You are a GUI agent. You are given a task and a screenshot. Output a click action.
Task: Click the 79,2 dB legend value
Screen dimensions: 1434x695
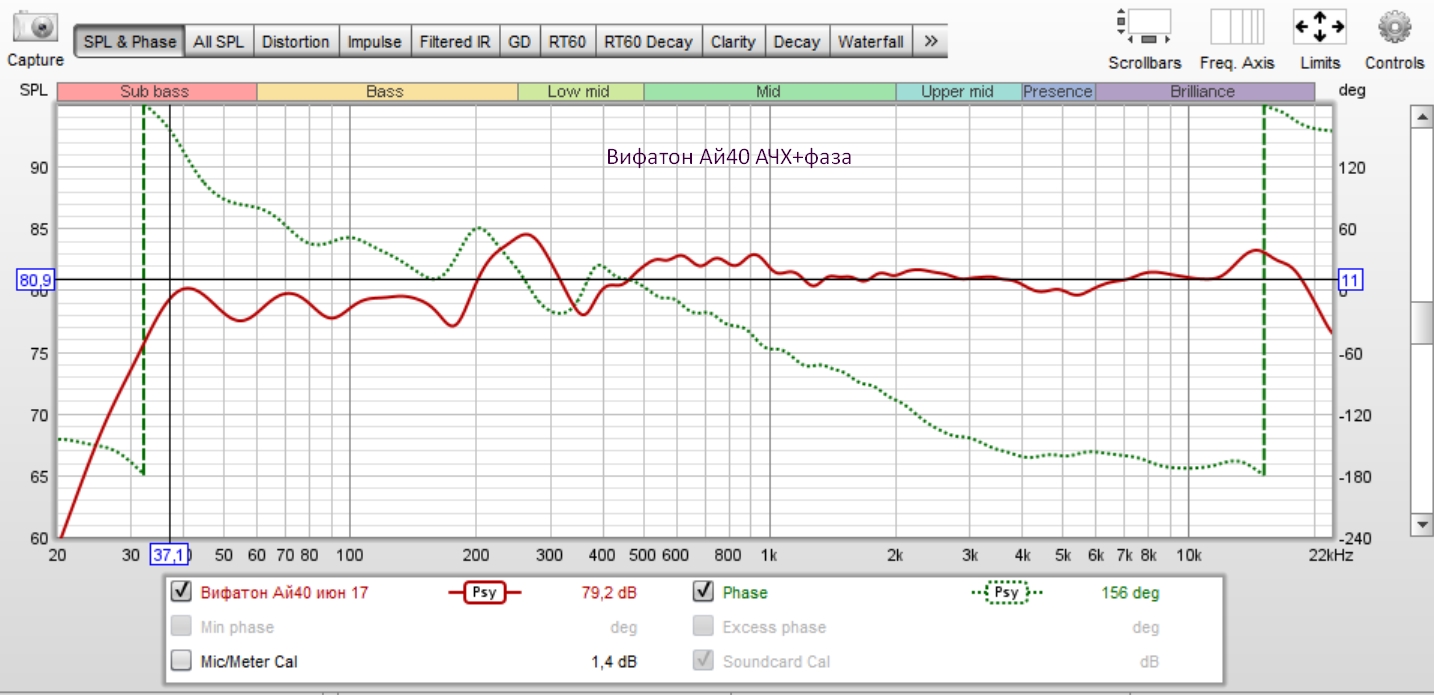[609, 593]
